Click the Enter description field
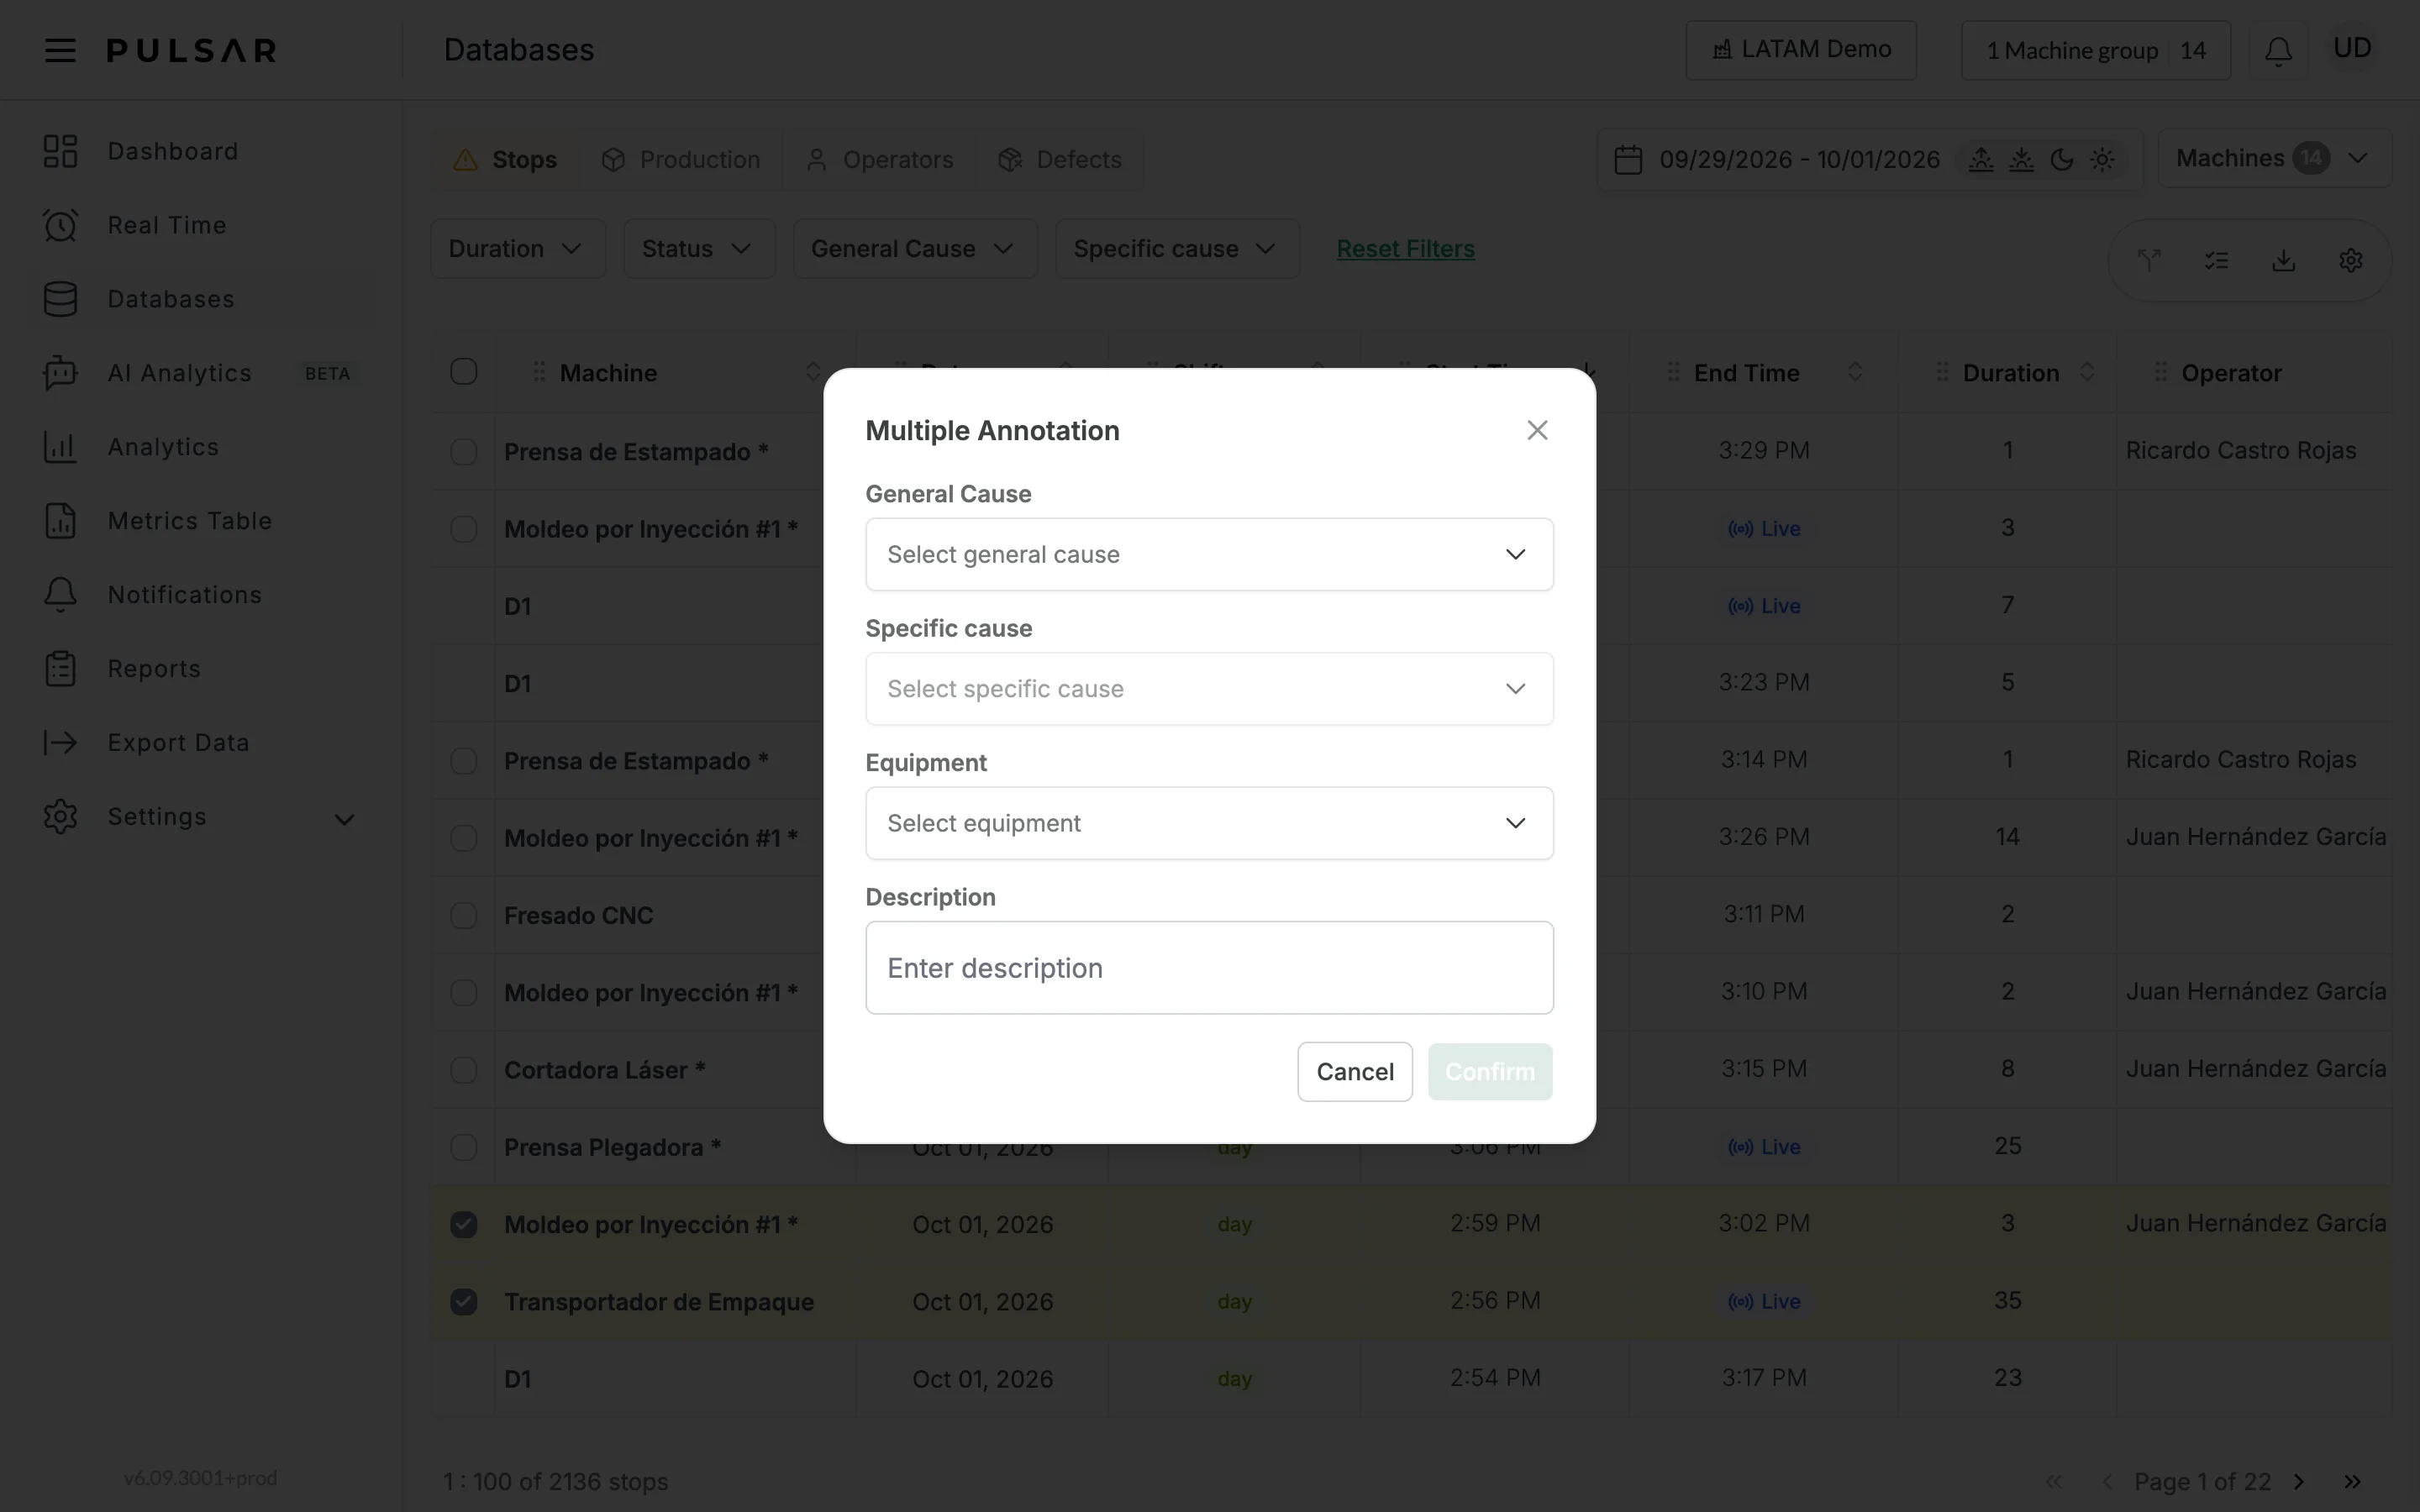This screenshot has width=2420, height=1512. 1209,968
